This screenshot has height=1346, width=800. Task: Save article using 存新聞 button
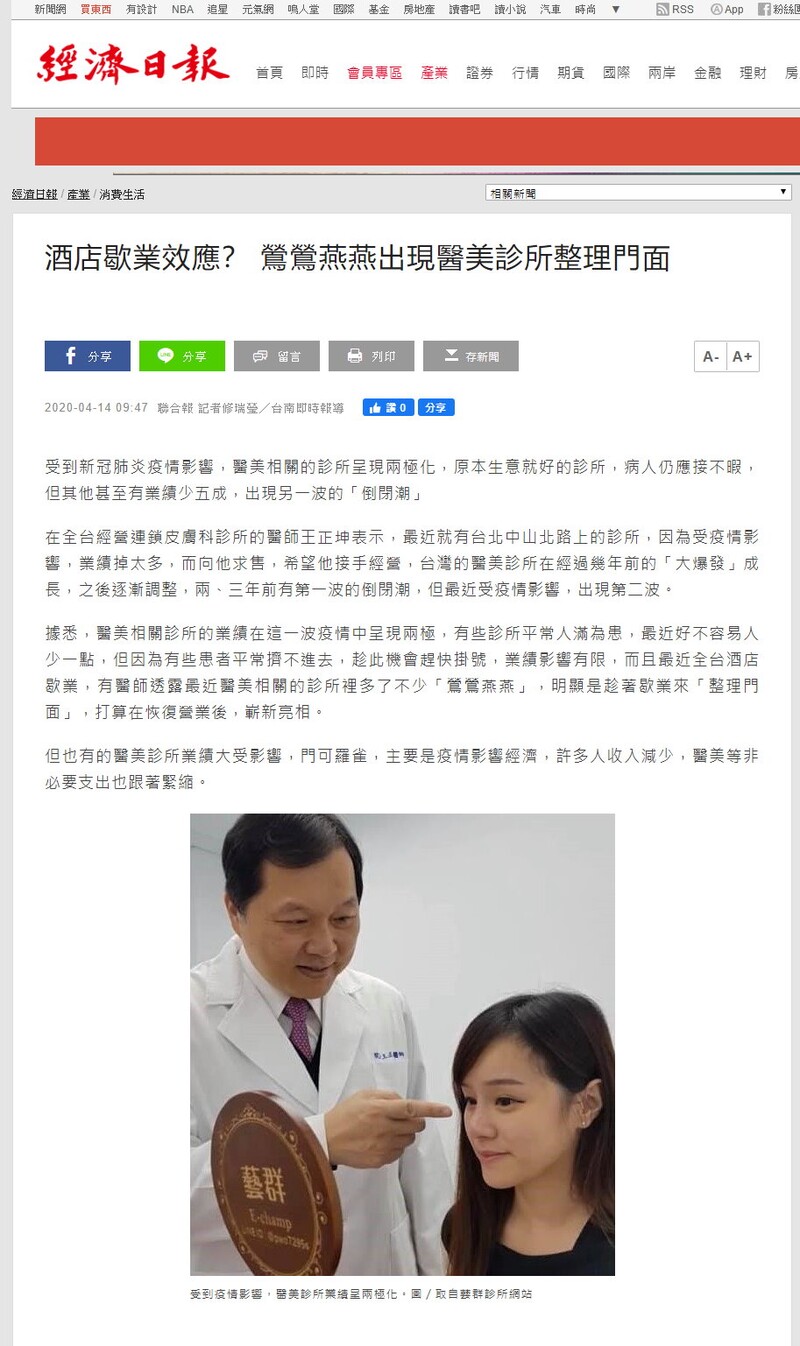pyautogui.click(x=470, y=356)
